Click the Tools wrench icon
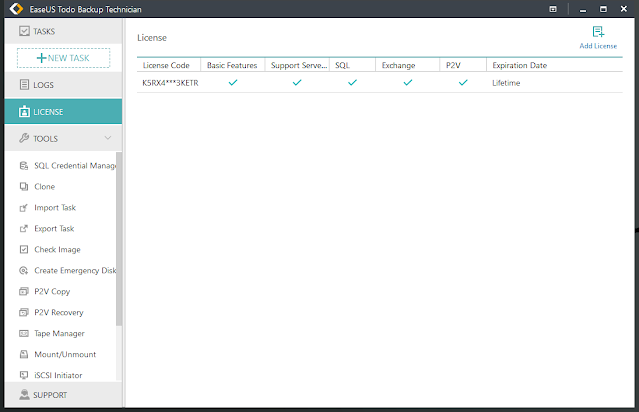 click(x=24, y=138)
